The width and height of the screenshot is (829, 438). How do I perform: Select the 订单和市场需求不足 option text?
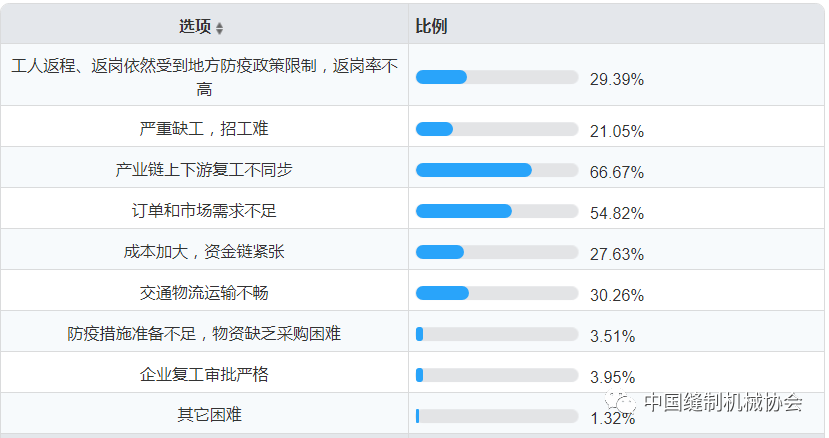[204, 211]
